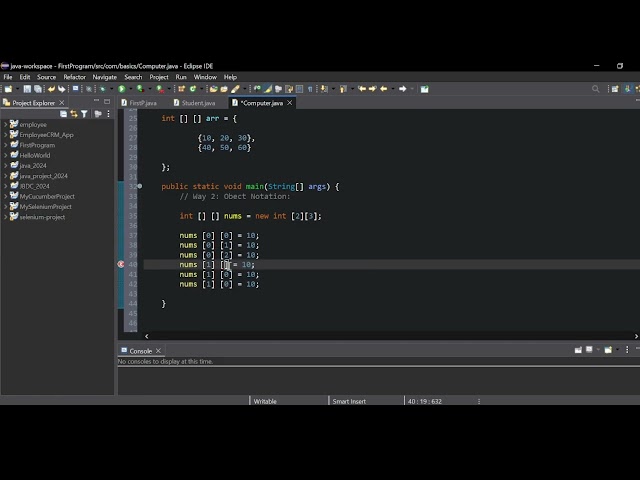Select MyCucumberProject in explorer
The height and width of the screenshot is (480, 640).
(x=47, y=196)
